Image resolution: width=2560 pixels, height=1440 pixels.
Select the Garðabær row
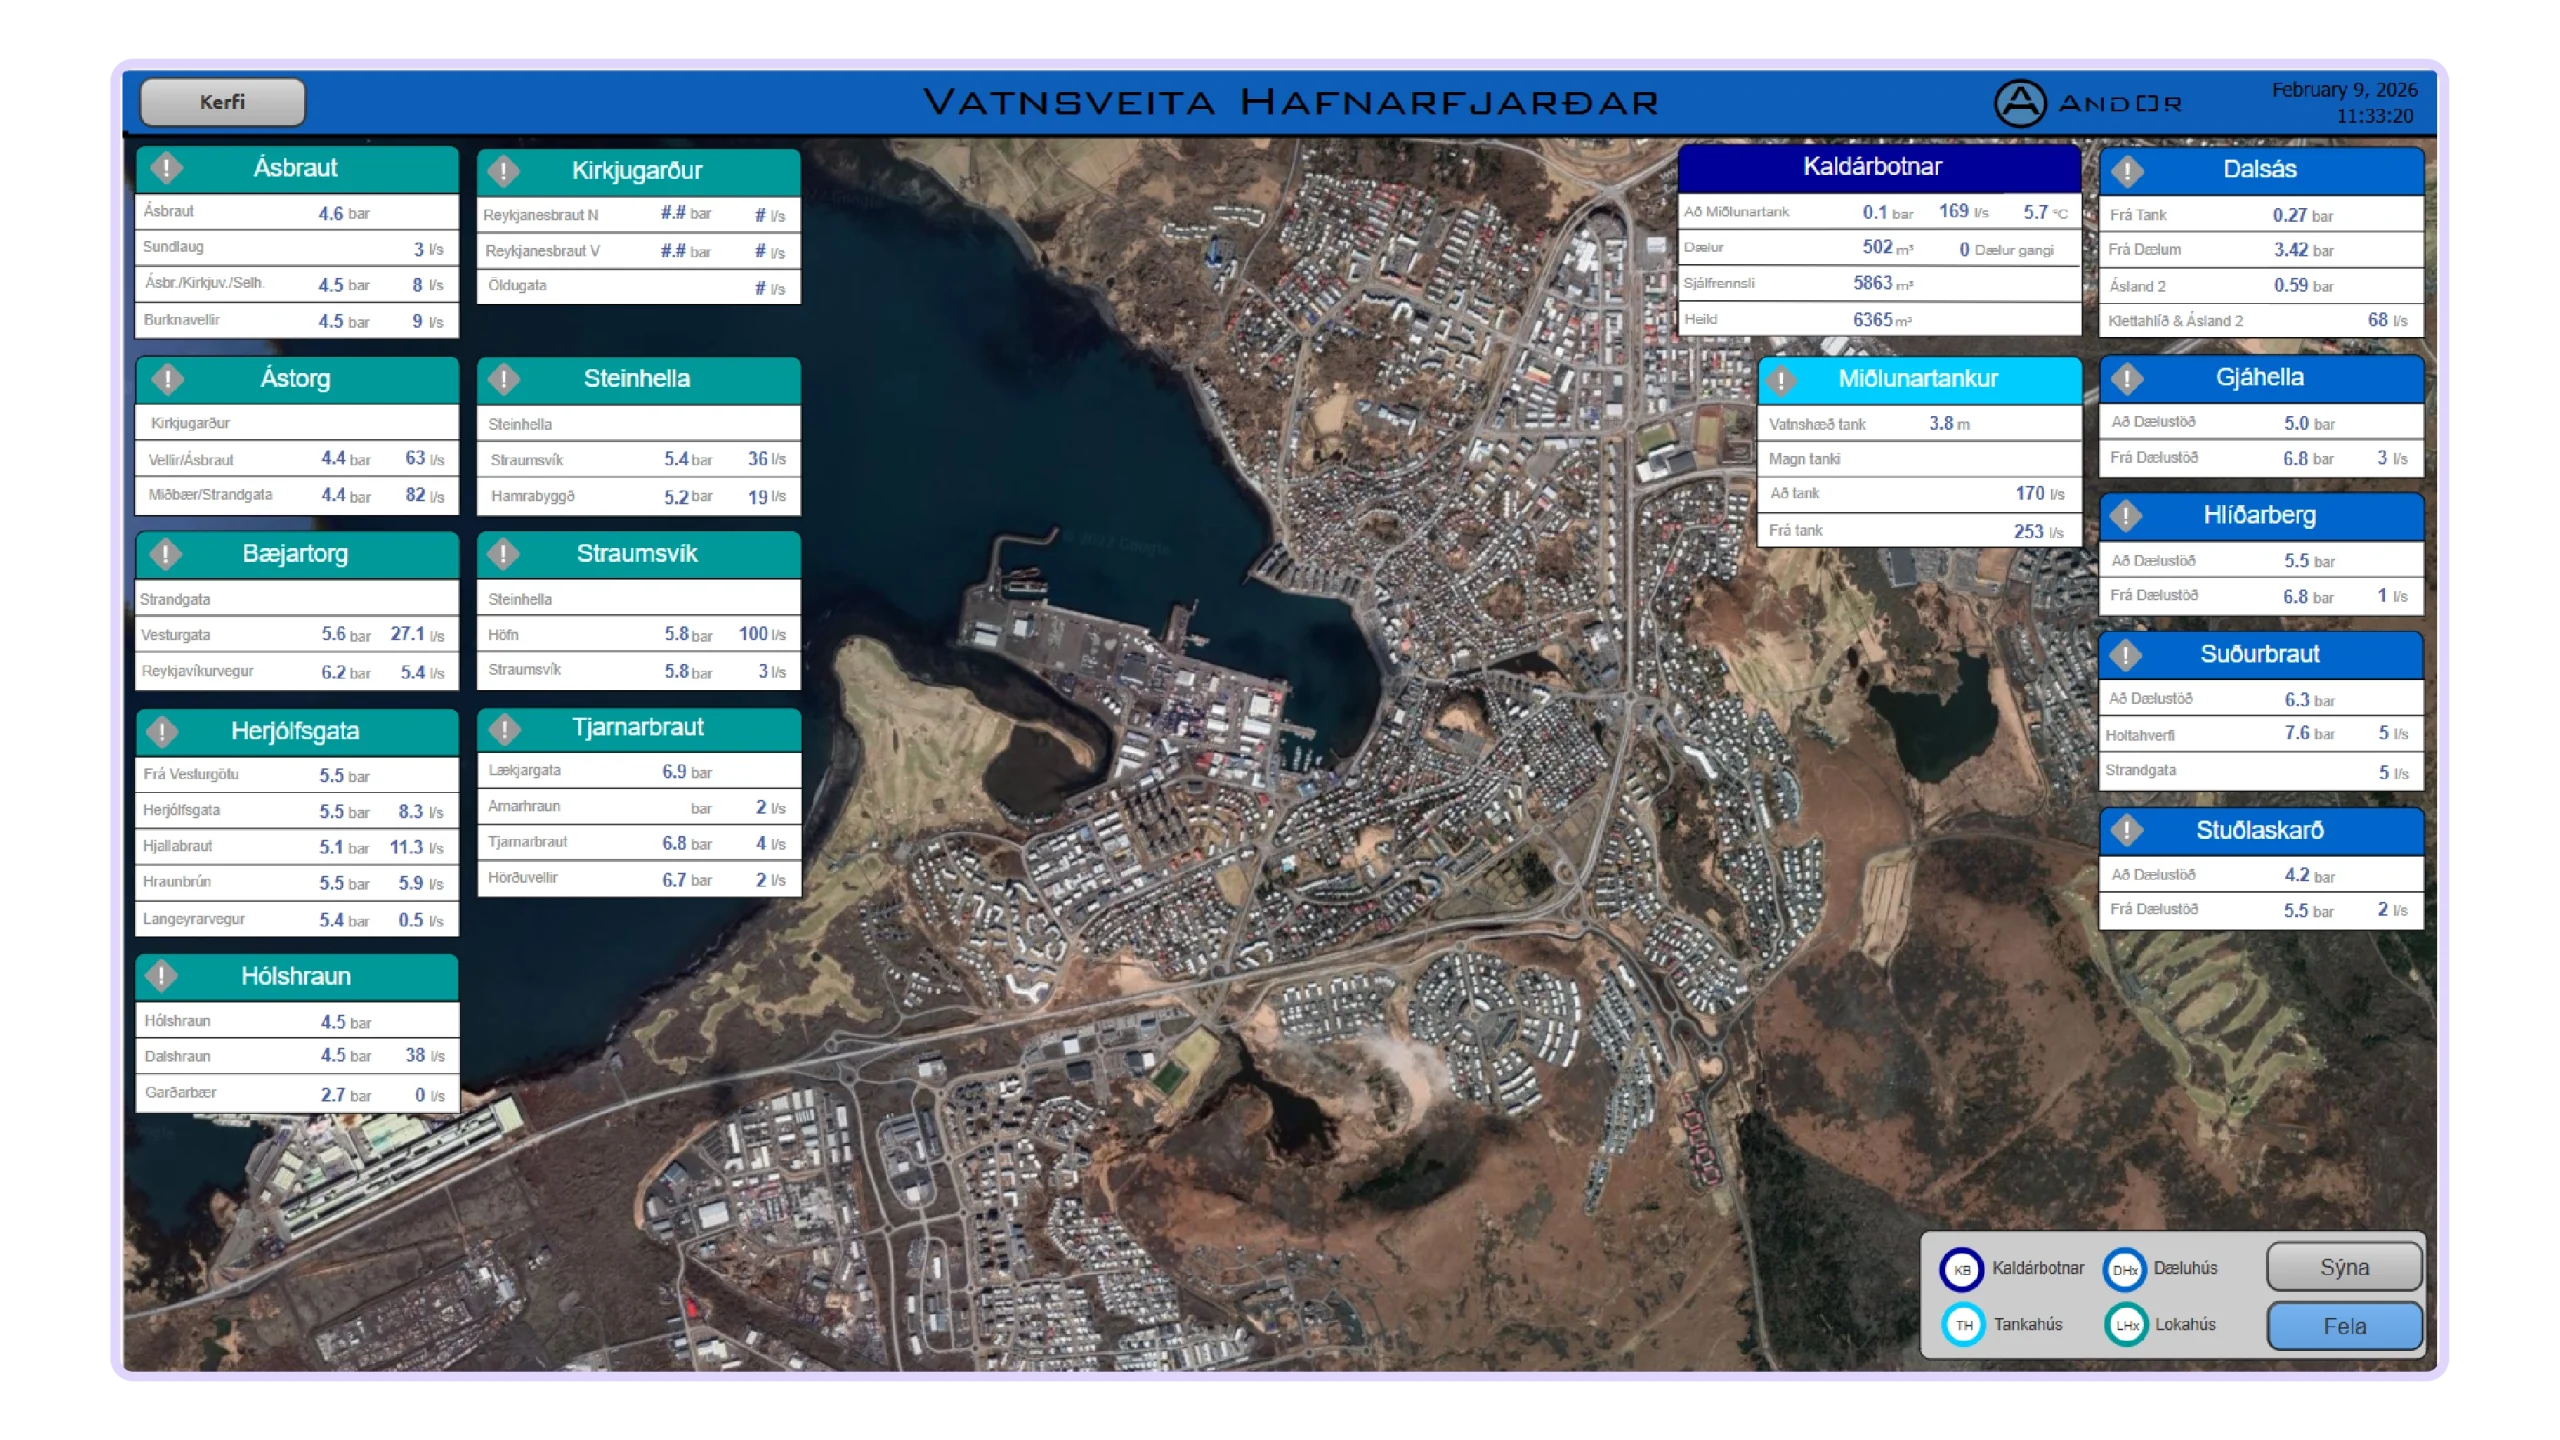coord(297,1093)
